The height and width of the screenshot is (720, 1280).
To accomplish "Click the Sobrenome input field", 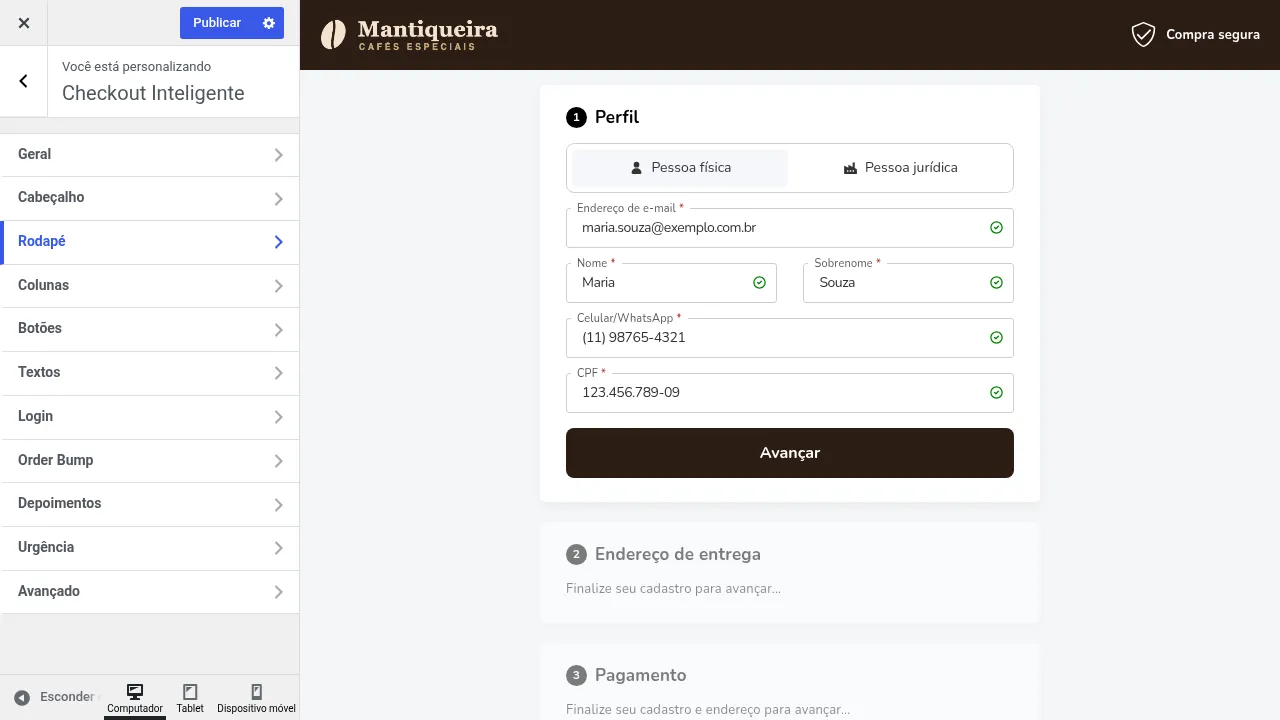I will 908,283.
